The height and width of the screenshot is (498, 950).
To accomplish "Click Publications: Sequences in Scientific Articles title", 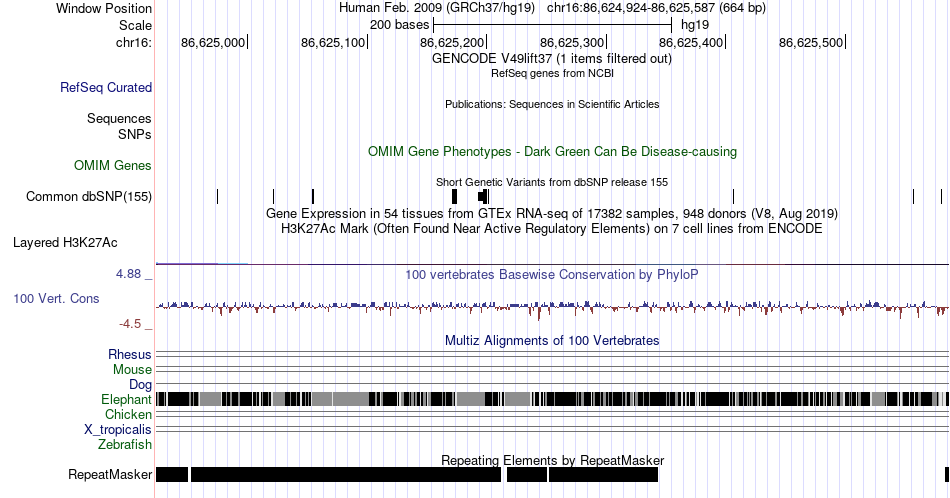I will click(552, 104).
